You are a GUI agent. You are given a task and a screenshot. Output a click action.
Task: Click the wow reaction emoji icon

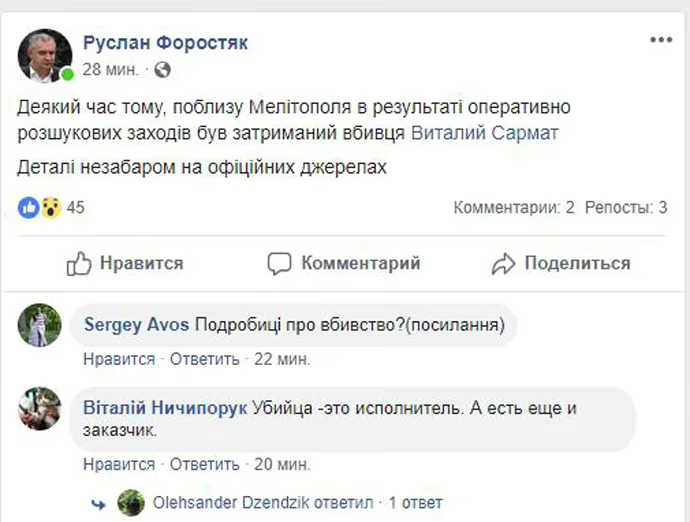point(50,208)
